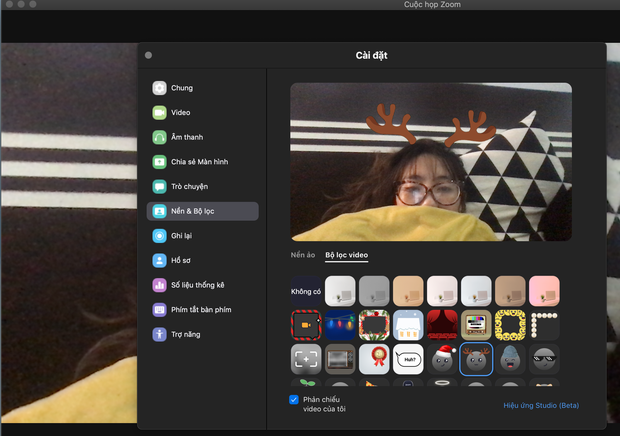Viewport: 620px width, 436px height.
Task: Open Video settings in the sidebar
Action: pos(180,113)
